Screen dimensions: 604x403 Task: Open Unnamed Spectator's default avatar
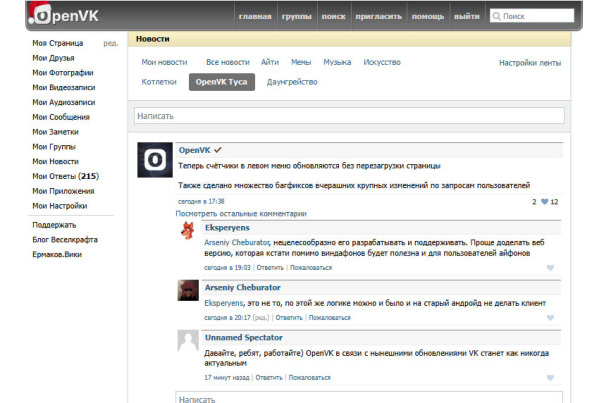(x=188, y=340)
